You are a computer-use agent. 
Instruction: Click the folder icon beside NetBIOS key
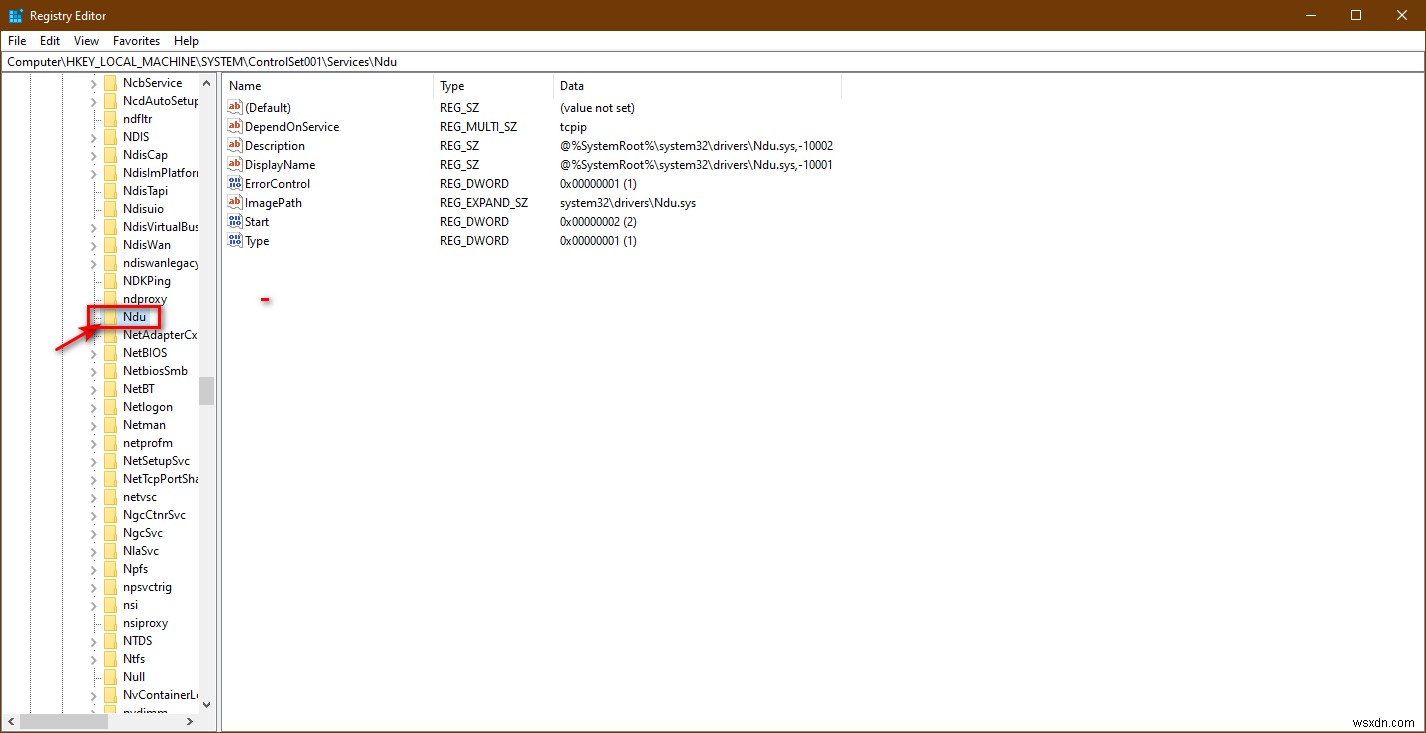[113, 352]
